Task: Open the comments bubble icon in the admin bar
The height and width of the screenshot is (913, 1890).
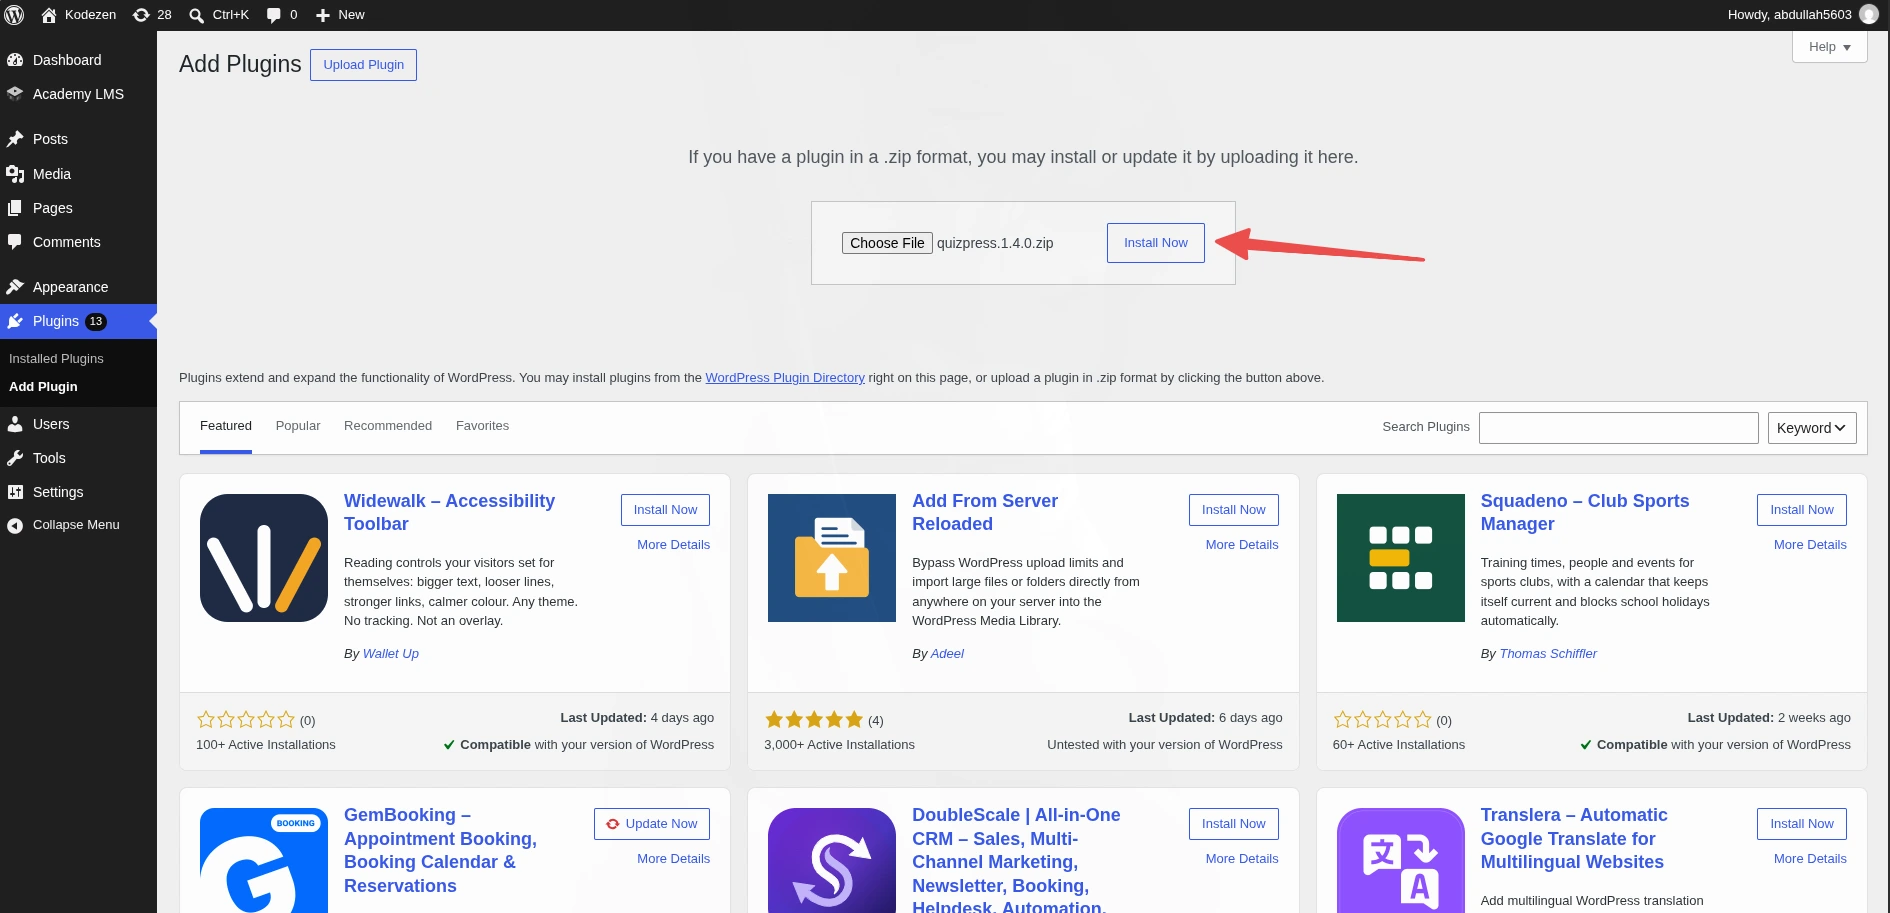Action: [274, 15]
